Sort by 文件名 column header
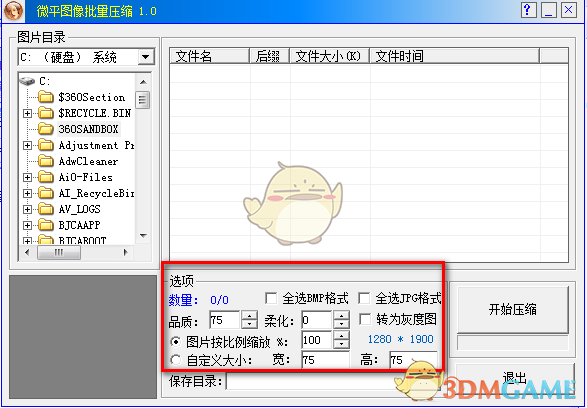This screenshot has height=408, width=587. pyautogui.click(x=210, y=56)
